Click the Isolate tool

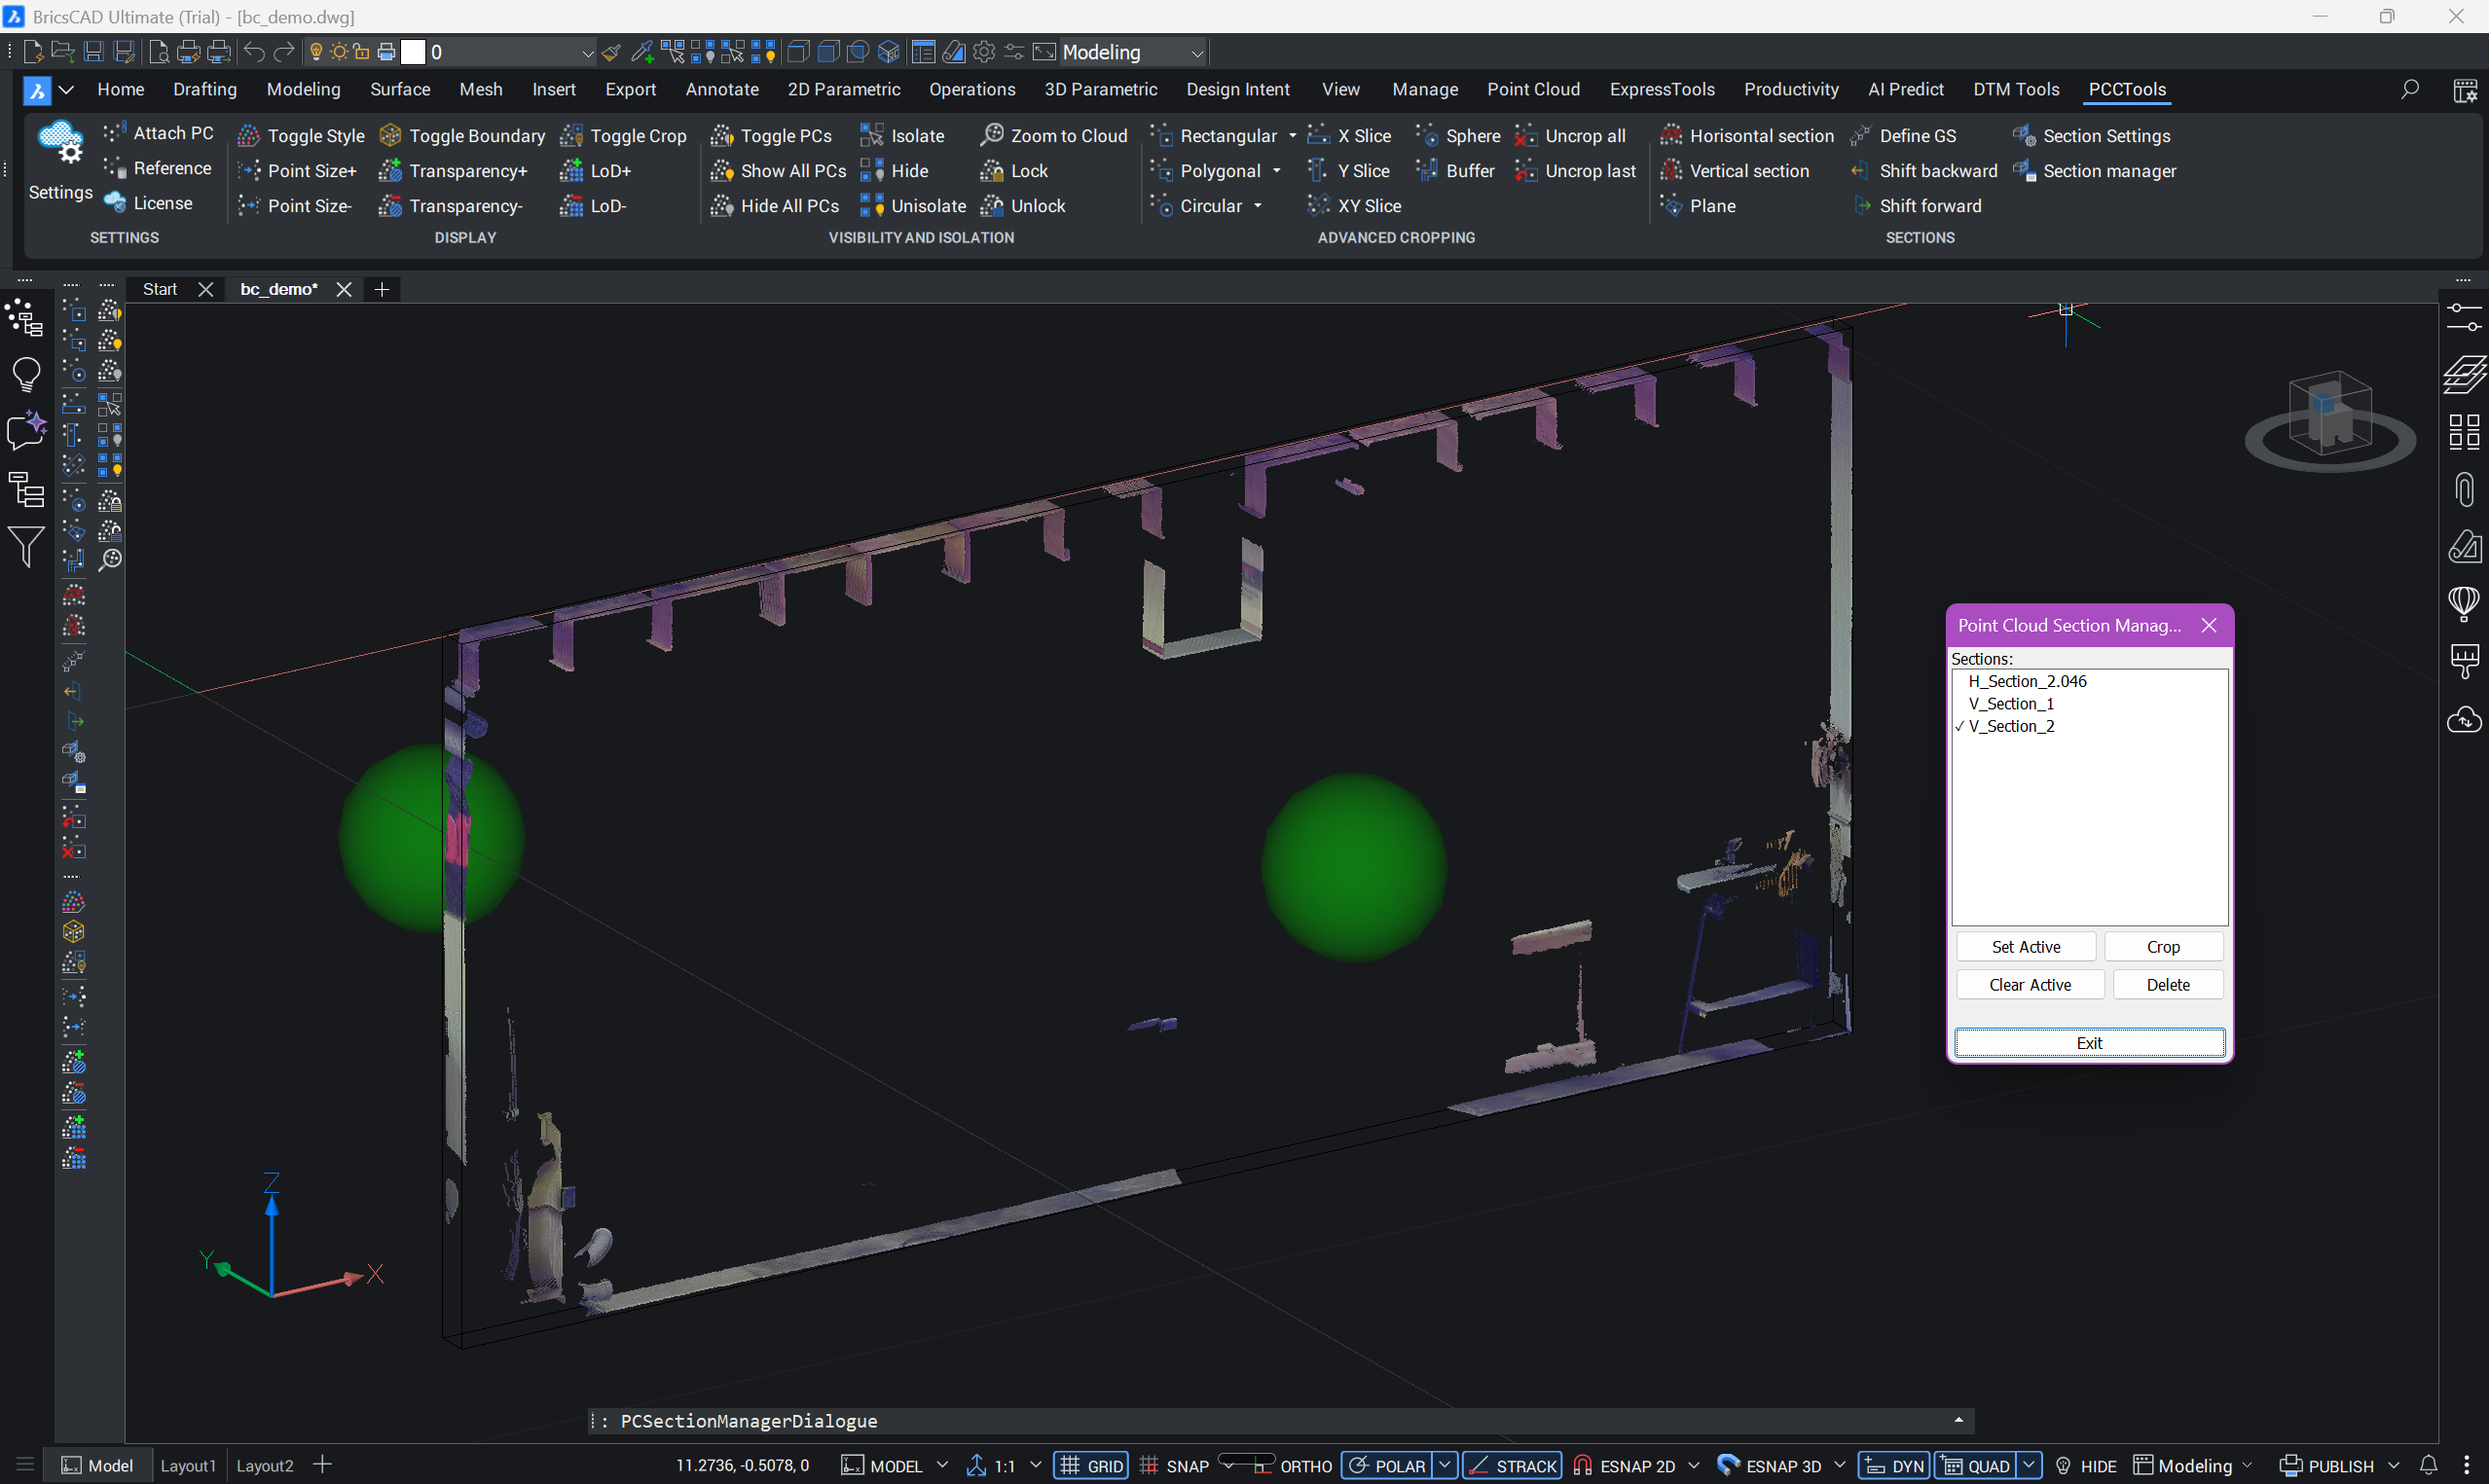[x=902, y=136]
